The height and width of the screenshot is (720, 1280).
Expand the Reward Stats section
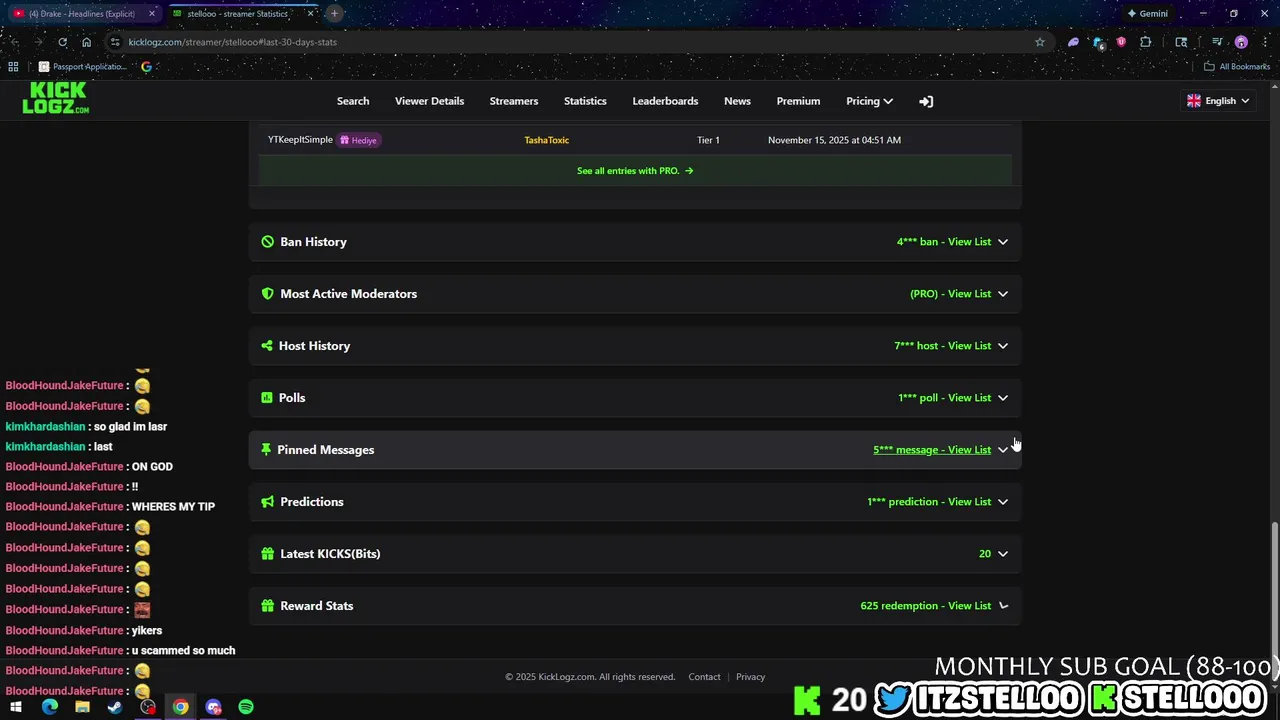coord(635,606)
